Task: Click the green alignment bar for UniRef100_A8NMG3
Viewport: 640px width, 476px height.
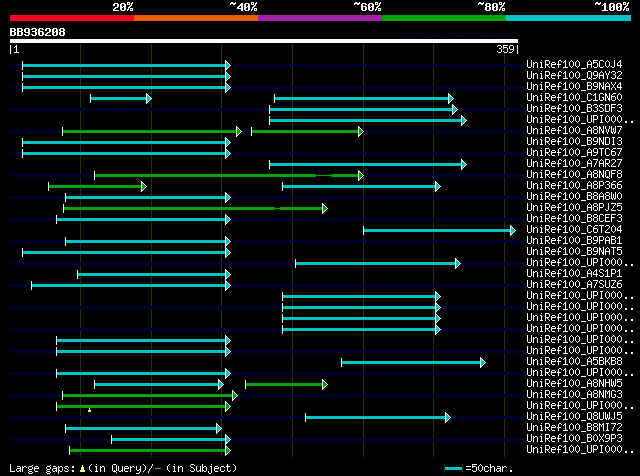Action: (150, 396)
